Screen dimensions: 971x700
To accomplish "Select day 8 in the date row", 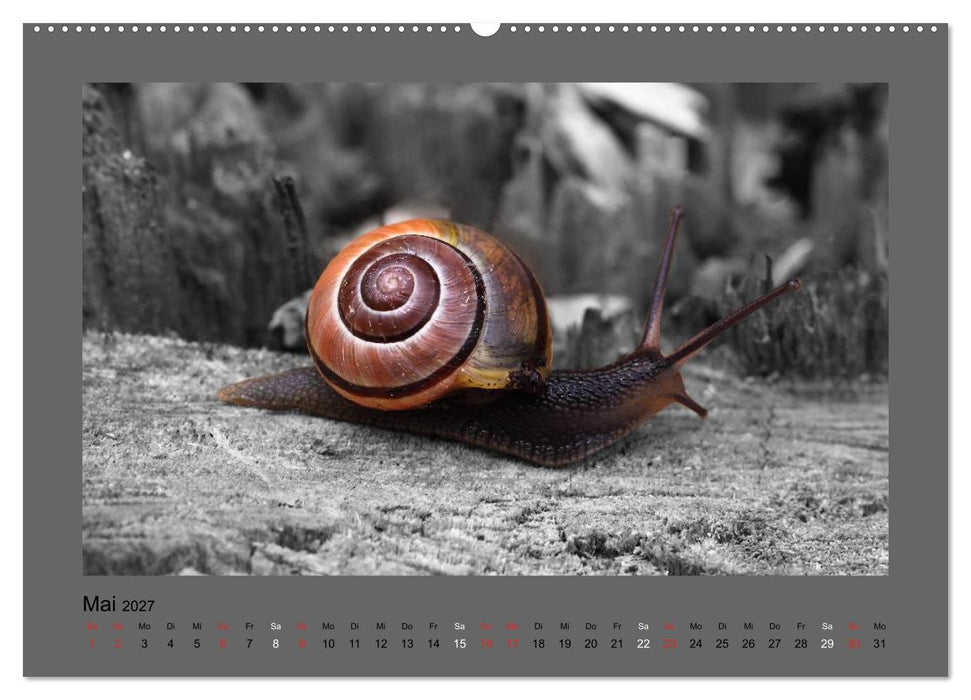I will click(x=276, y=644).
